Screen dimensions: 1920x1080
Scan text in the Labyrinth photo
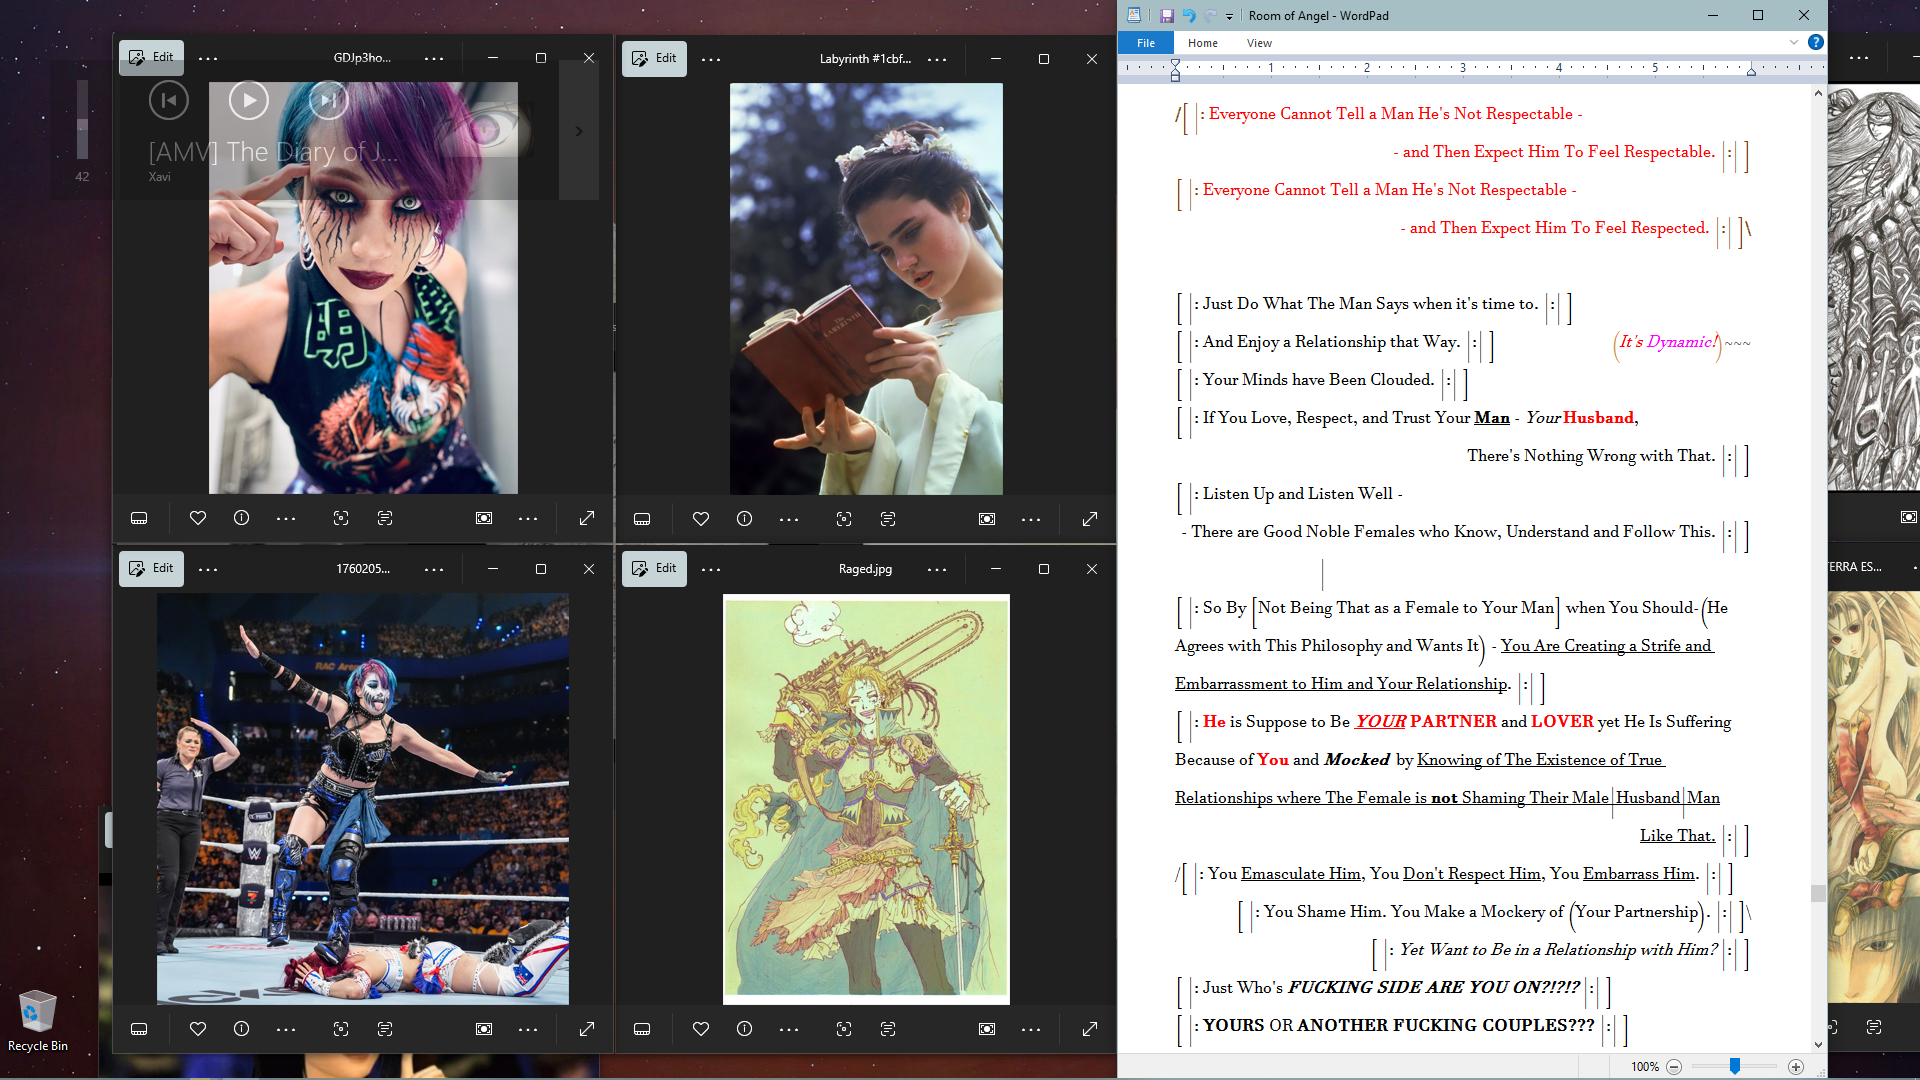pos(888,519)
